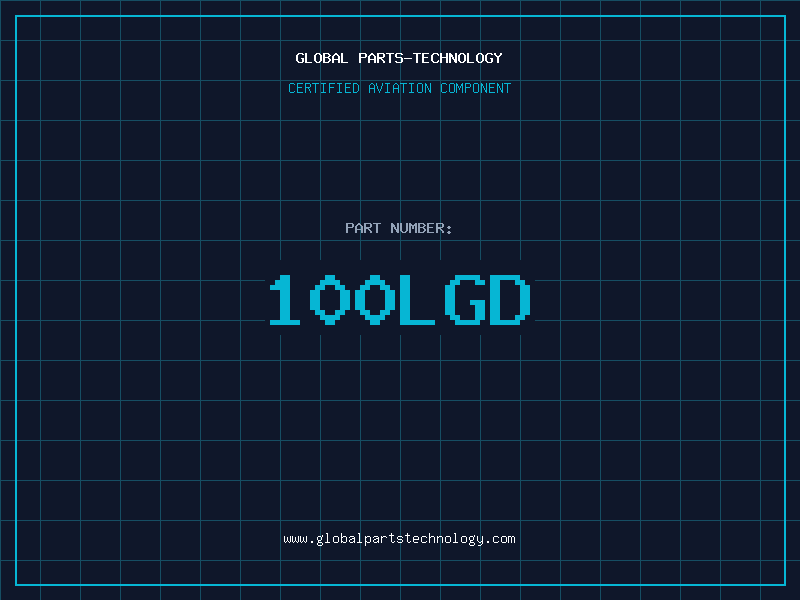Viewport: 800px width, 600px height.
Task: Select the CERTIFIED AVIATION COMPONENT subtitle
Action: click(x=399, y=89)
